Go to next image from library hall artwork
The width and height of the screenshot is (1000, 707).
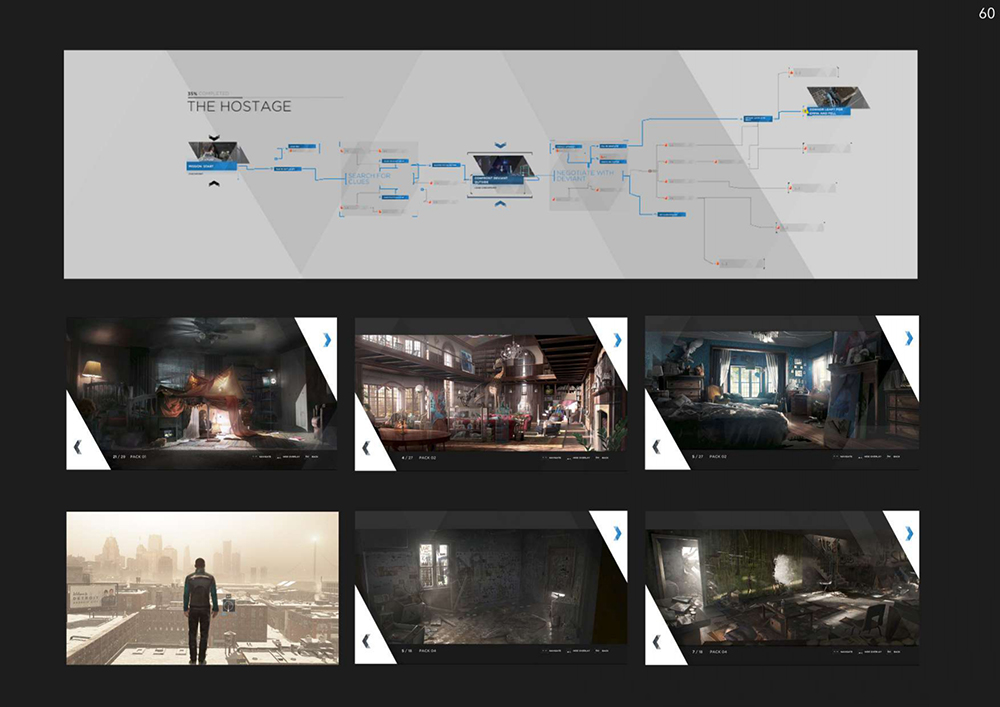point(617,340)
